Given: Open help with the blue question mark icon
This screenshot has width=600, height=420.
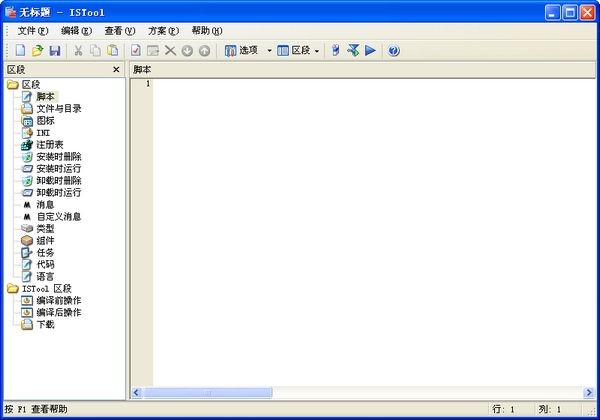Looking at the screenshot, I should click(394, 50).
